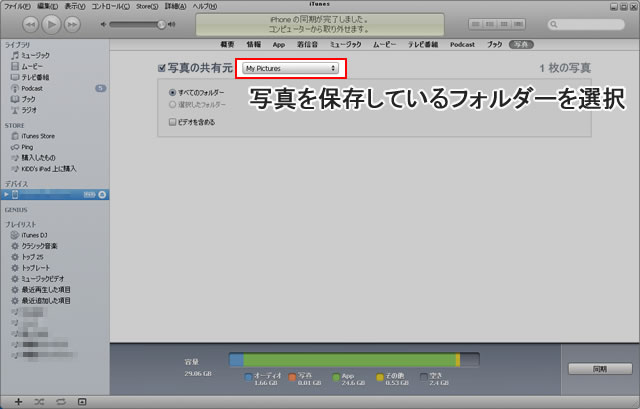Switch to the 情報 tab
Screen dimensions: 640x409
click(253, 44)
